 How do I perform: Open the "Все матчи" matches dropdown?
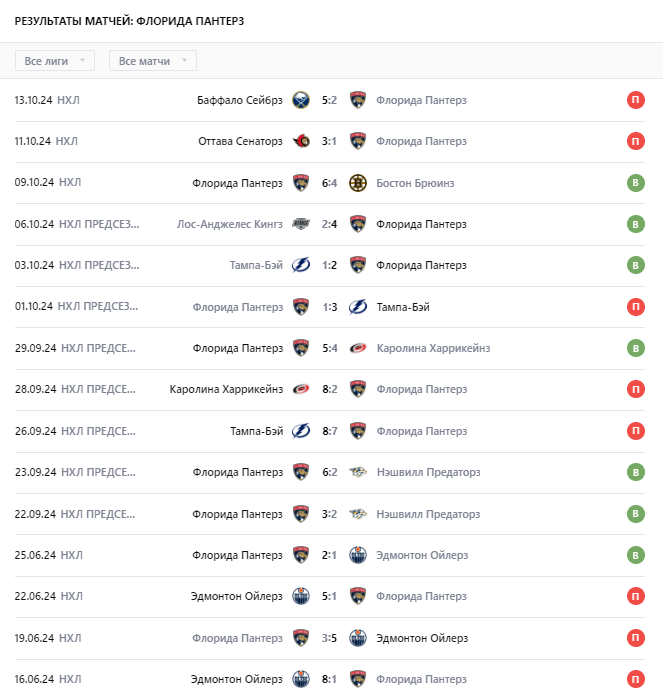[x=152, y=61]
